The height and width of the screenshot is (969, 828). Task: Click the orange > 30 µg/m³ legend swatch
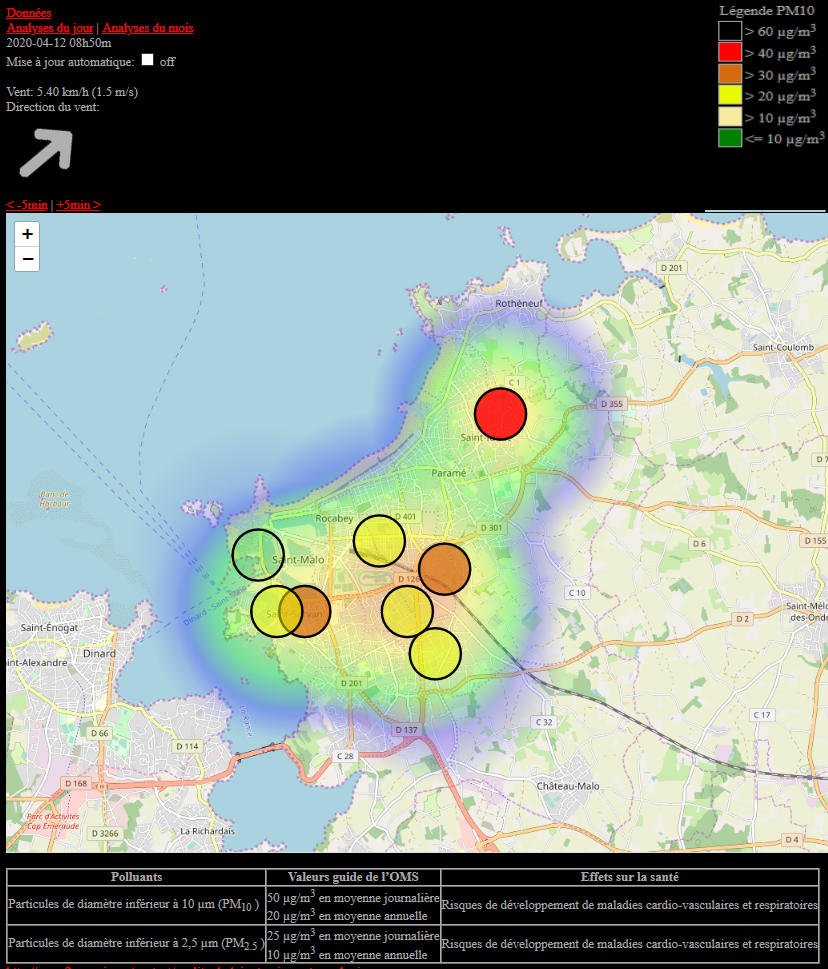(x=730, y=74)
